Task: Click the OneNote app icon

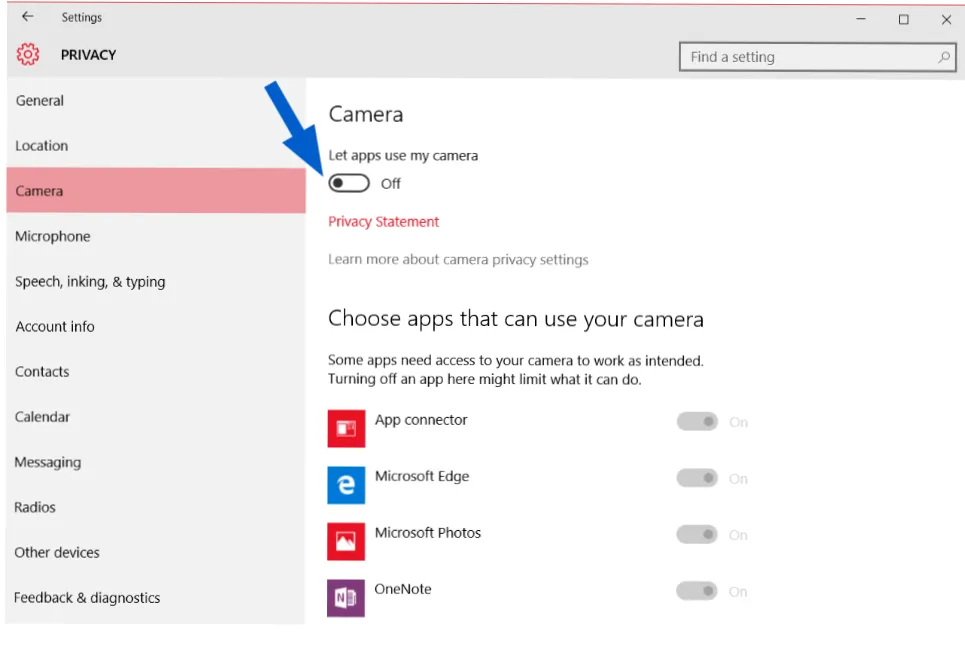Action: coord(346,598)
